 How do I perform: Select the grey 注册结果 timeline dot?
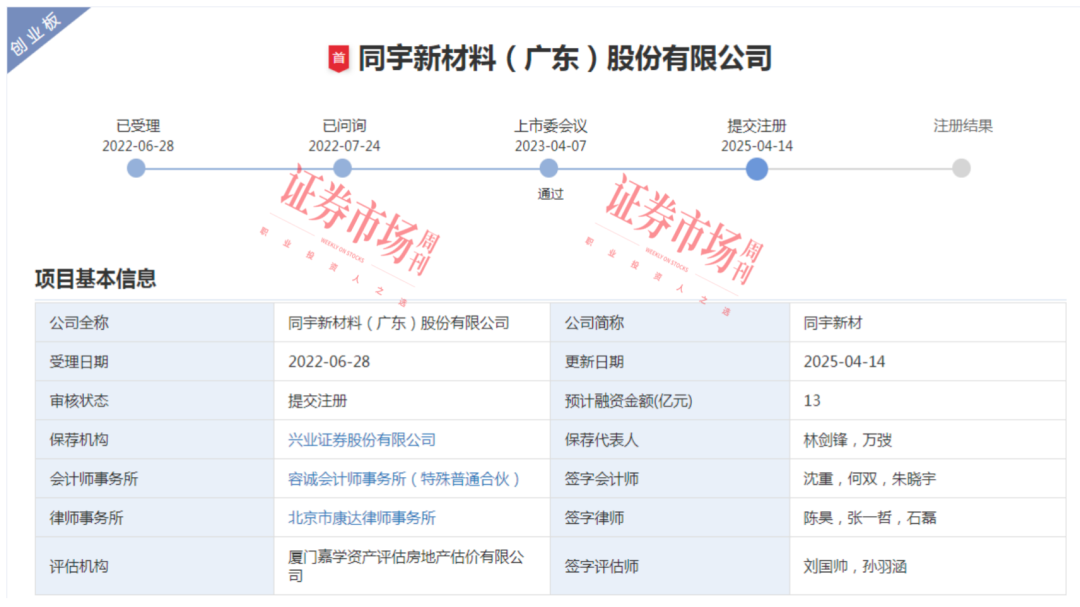pyautogui.click(x=962, y=168)
